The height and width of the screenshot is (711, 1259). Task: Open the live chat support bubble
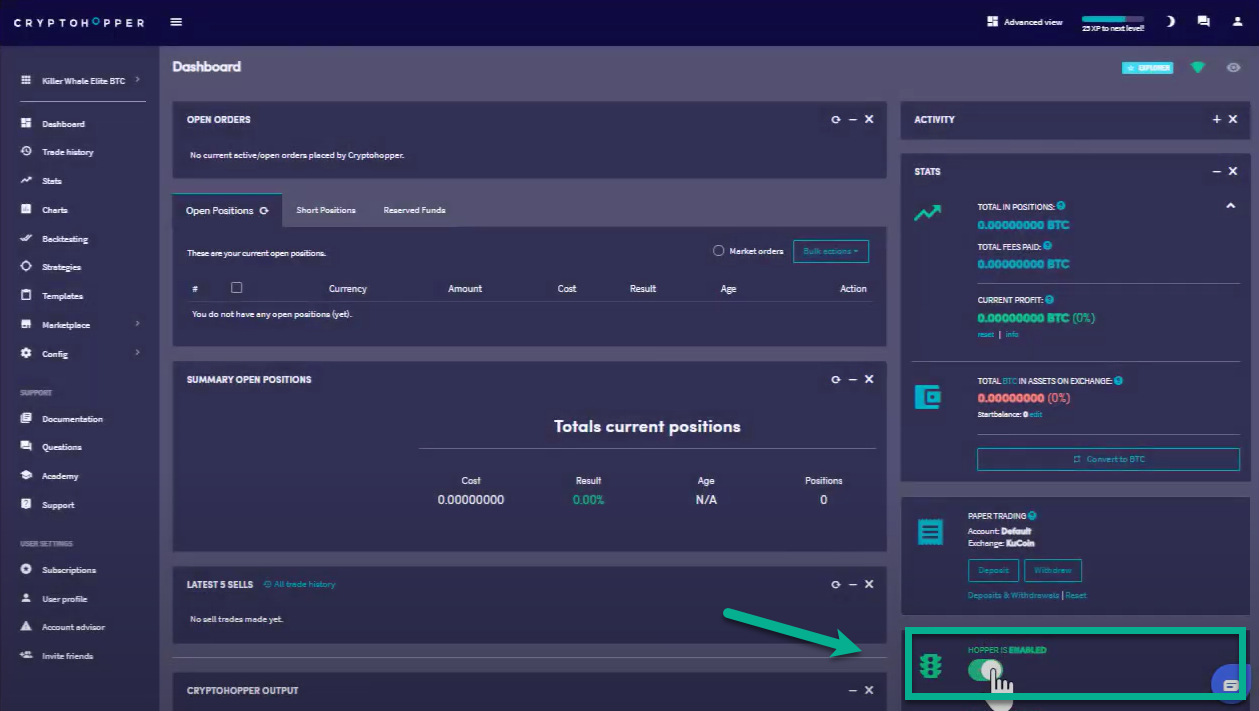coord(1230,685)
